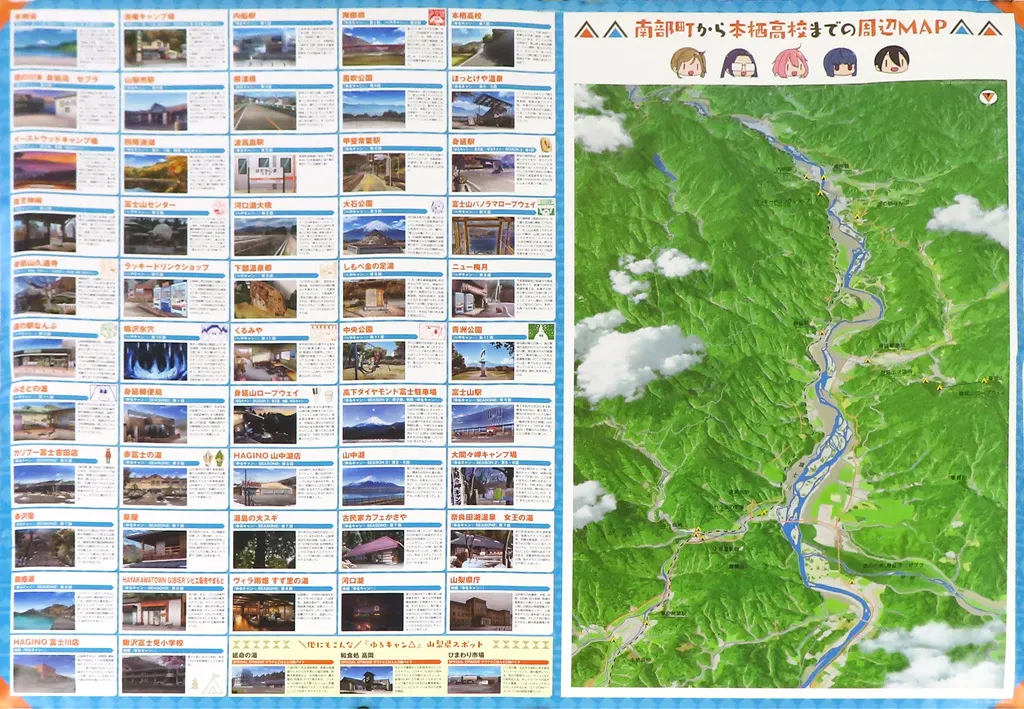Click the yellow icon on 身延駅 card
The height and width of the screenshot is (709, 1024).
(546, 143)
